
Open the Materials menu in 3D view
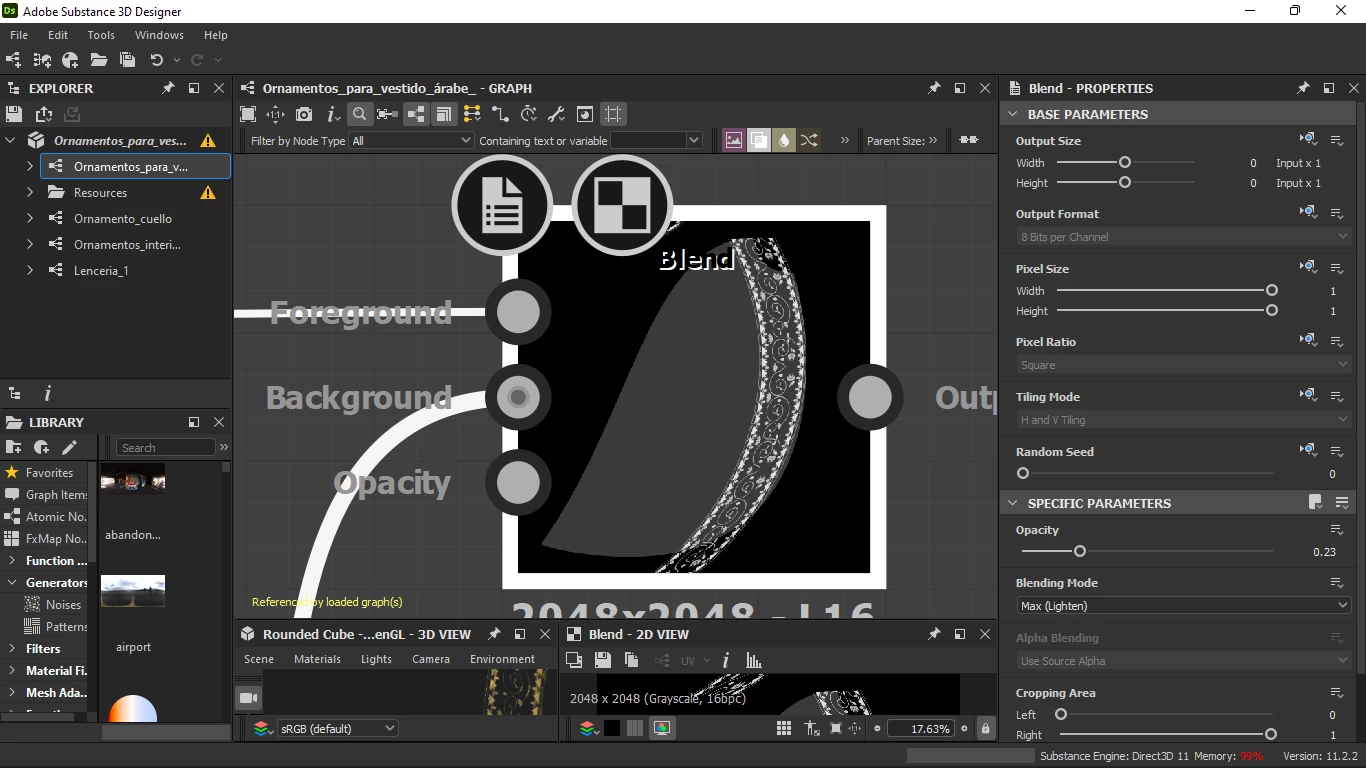[x=317, y=659]
